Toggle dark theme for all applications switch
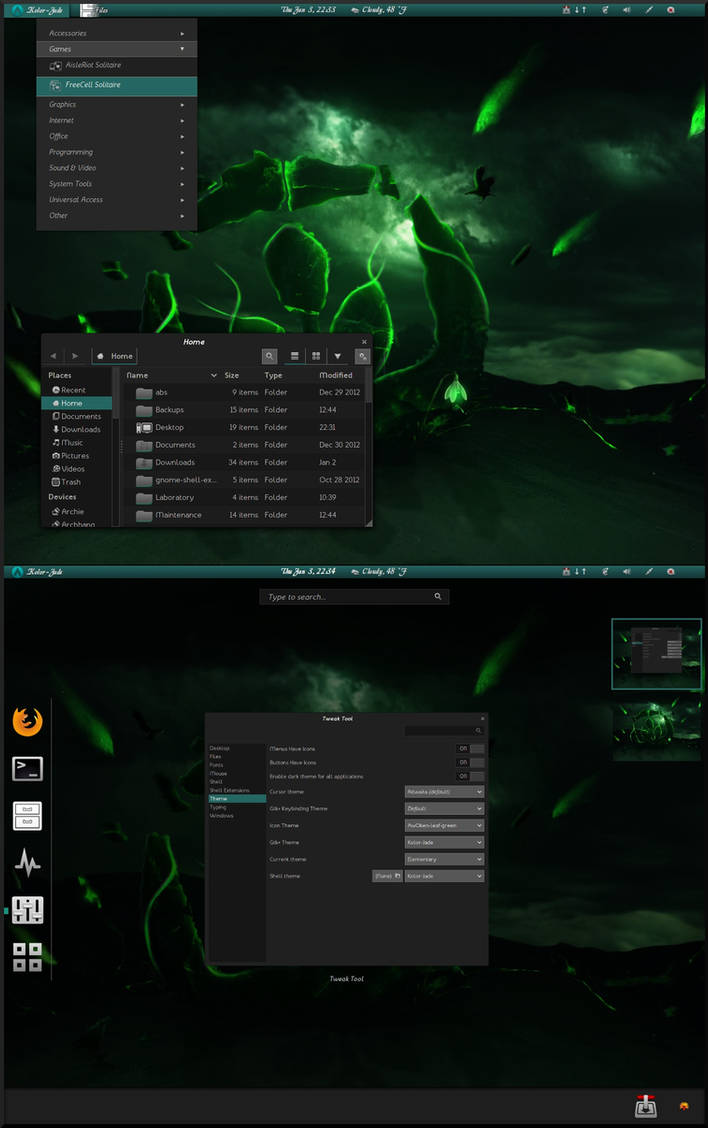 [x=470, y=776]
